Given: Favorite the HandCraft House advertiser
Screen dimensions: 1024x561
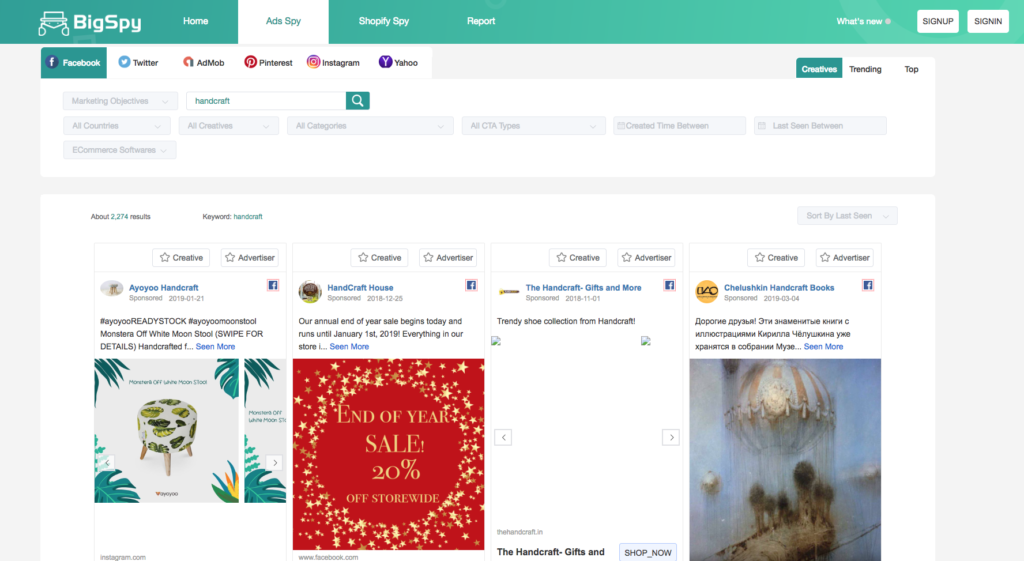Looking at the screenshot, I should (448, 257).
